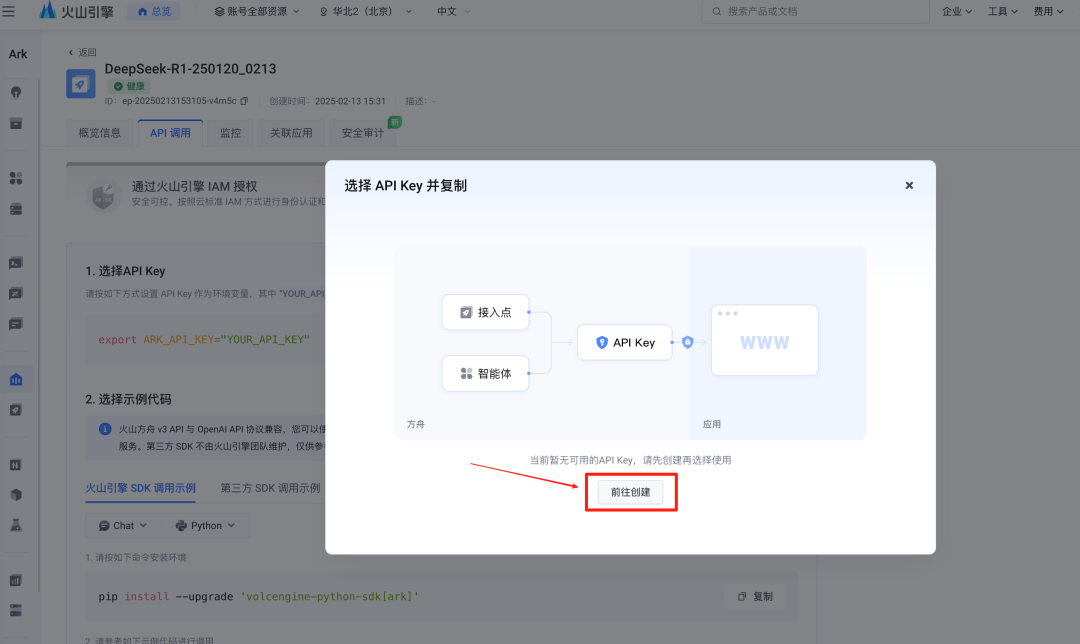The width and height of the screenshot is (1080, 644).
Task: Close the 选择 API Key 并复制 dialog
Action: click(909, 185)
